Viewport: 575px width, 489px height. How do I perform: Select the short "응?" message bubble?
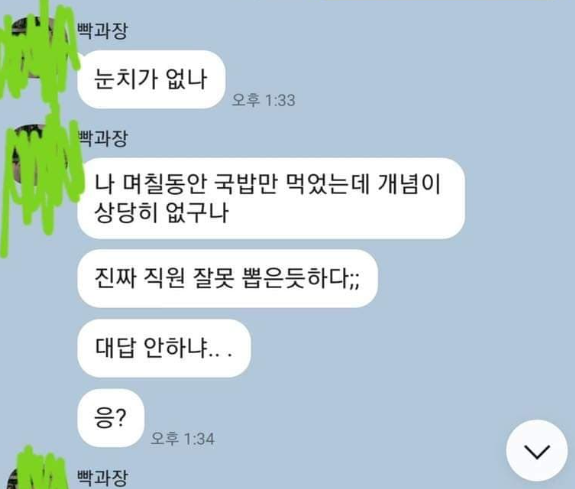click(x=111, y=418)
